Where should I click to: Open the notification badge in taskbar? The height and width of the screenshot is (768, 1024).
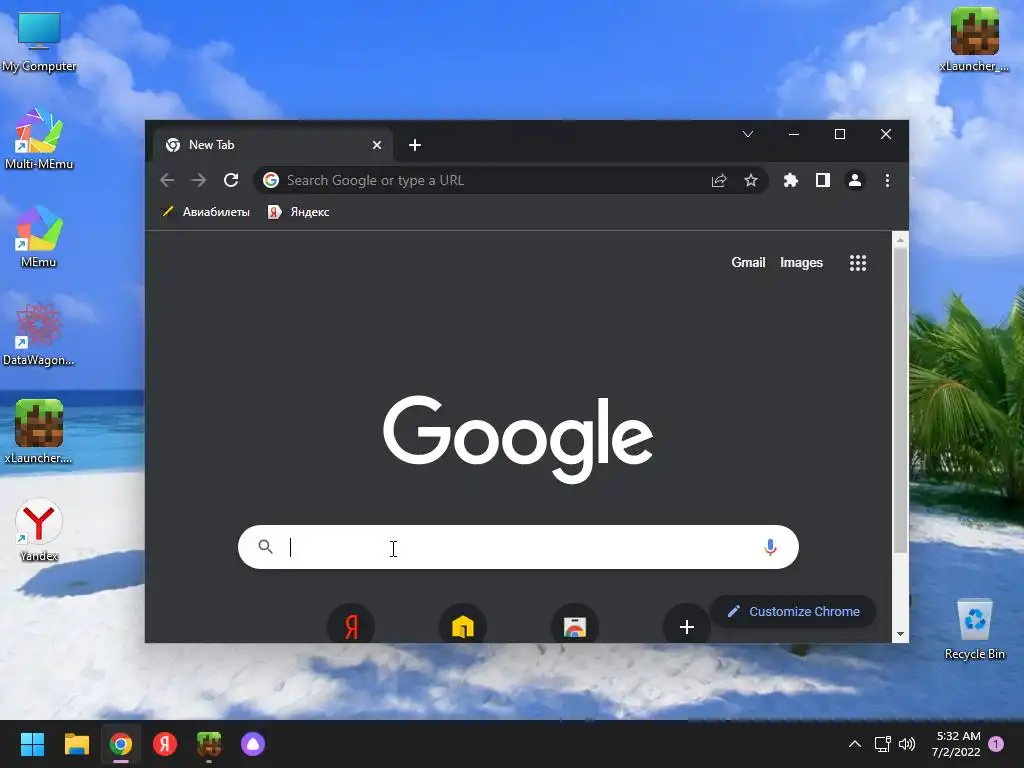[x=996, y=744]
